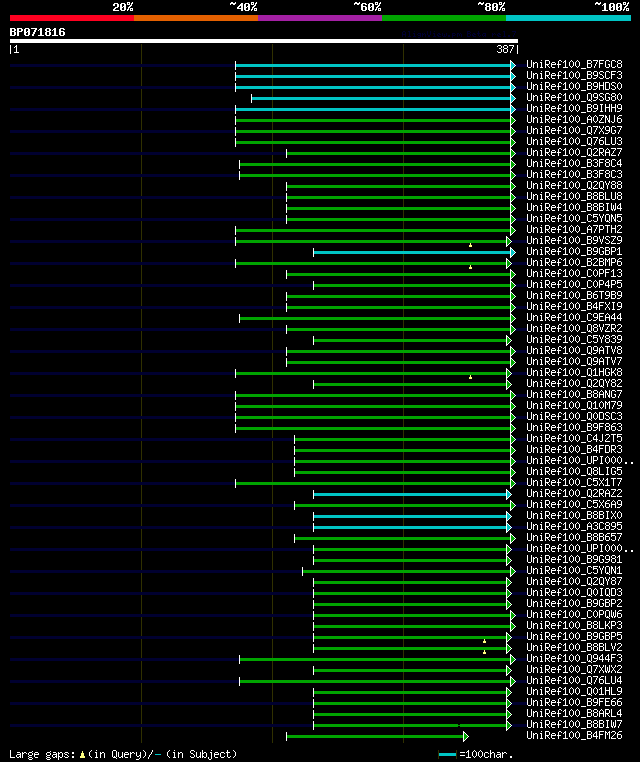Select label UniRef100_B9VSZ9
Viewport: 640px width, 762px height.
pos(574,241)
